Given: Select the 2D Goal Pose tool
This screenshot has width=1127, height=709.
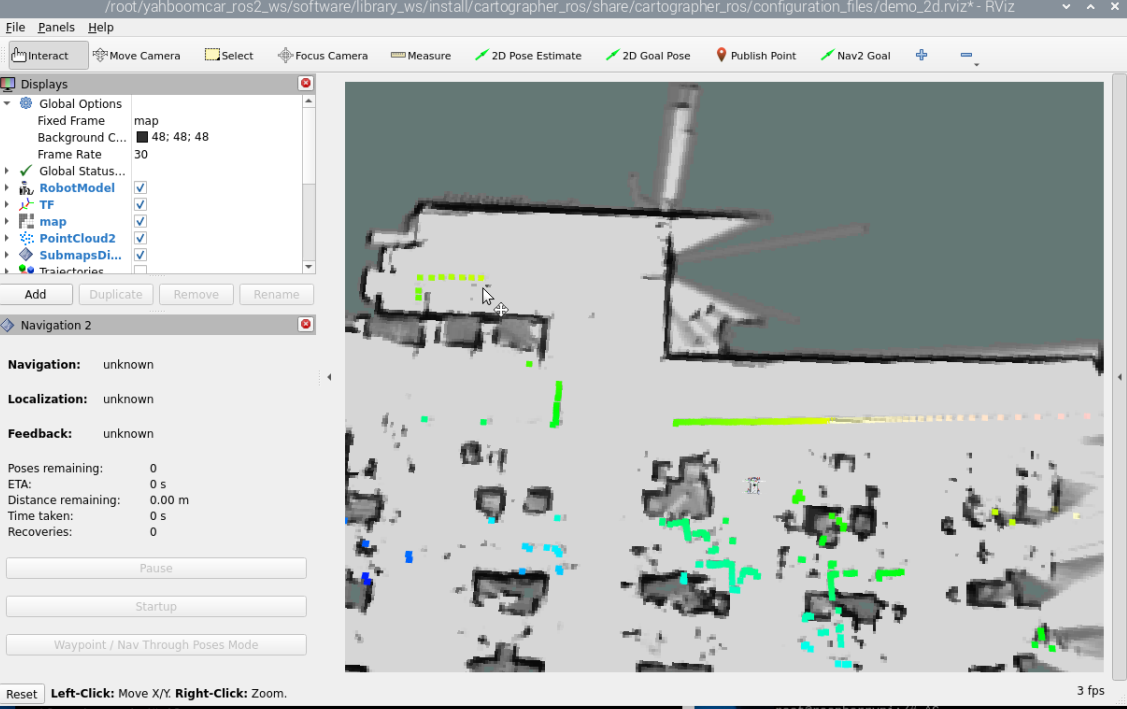Looking at the screenshot, I should 648,56.
